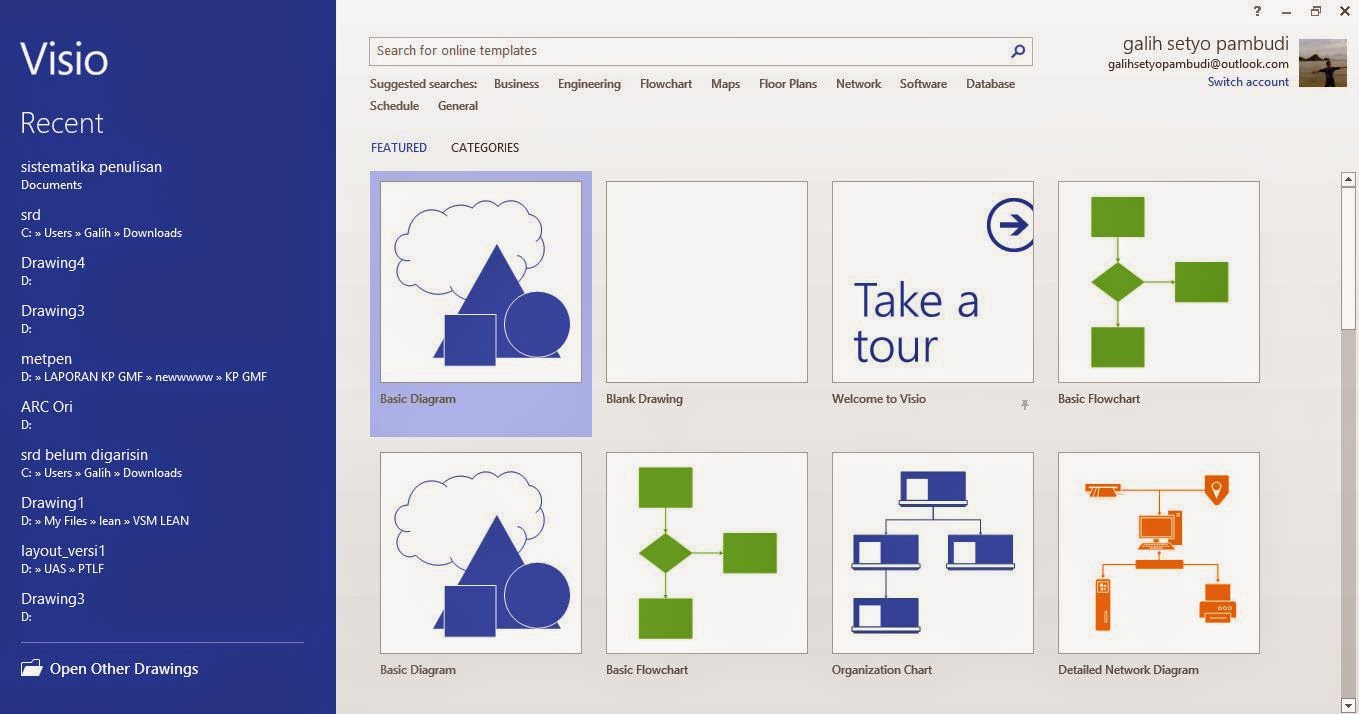This screenshot has height=714, width=1359.
Task: Click the pin icon beside Welcome to Visio
Action: pyautogui.click(x=1024, y=405)
